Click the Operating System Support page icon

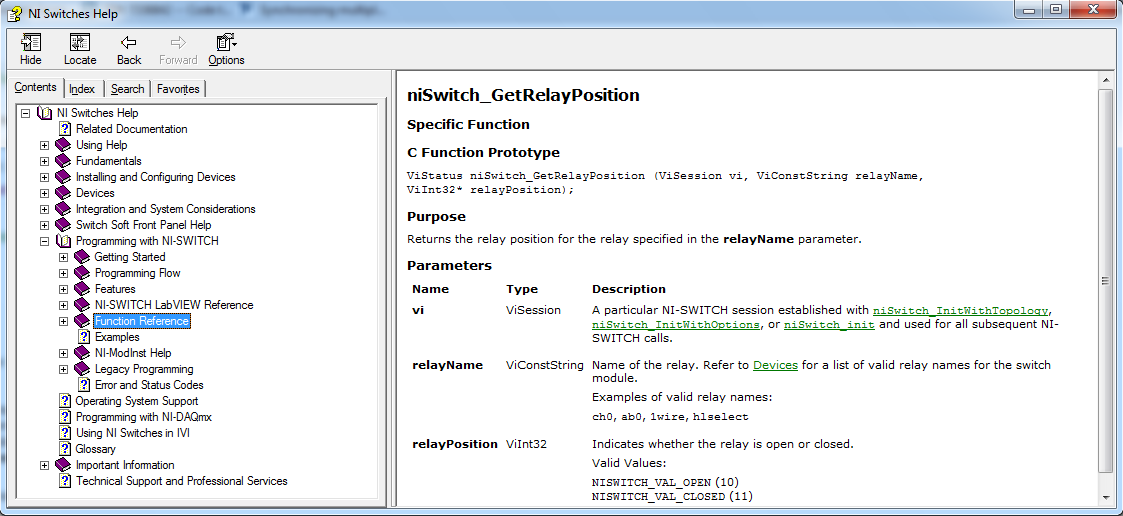coord(65,401)
